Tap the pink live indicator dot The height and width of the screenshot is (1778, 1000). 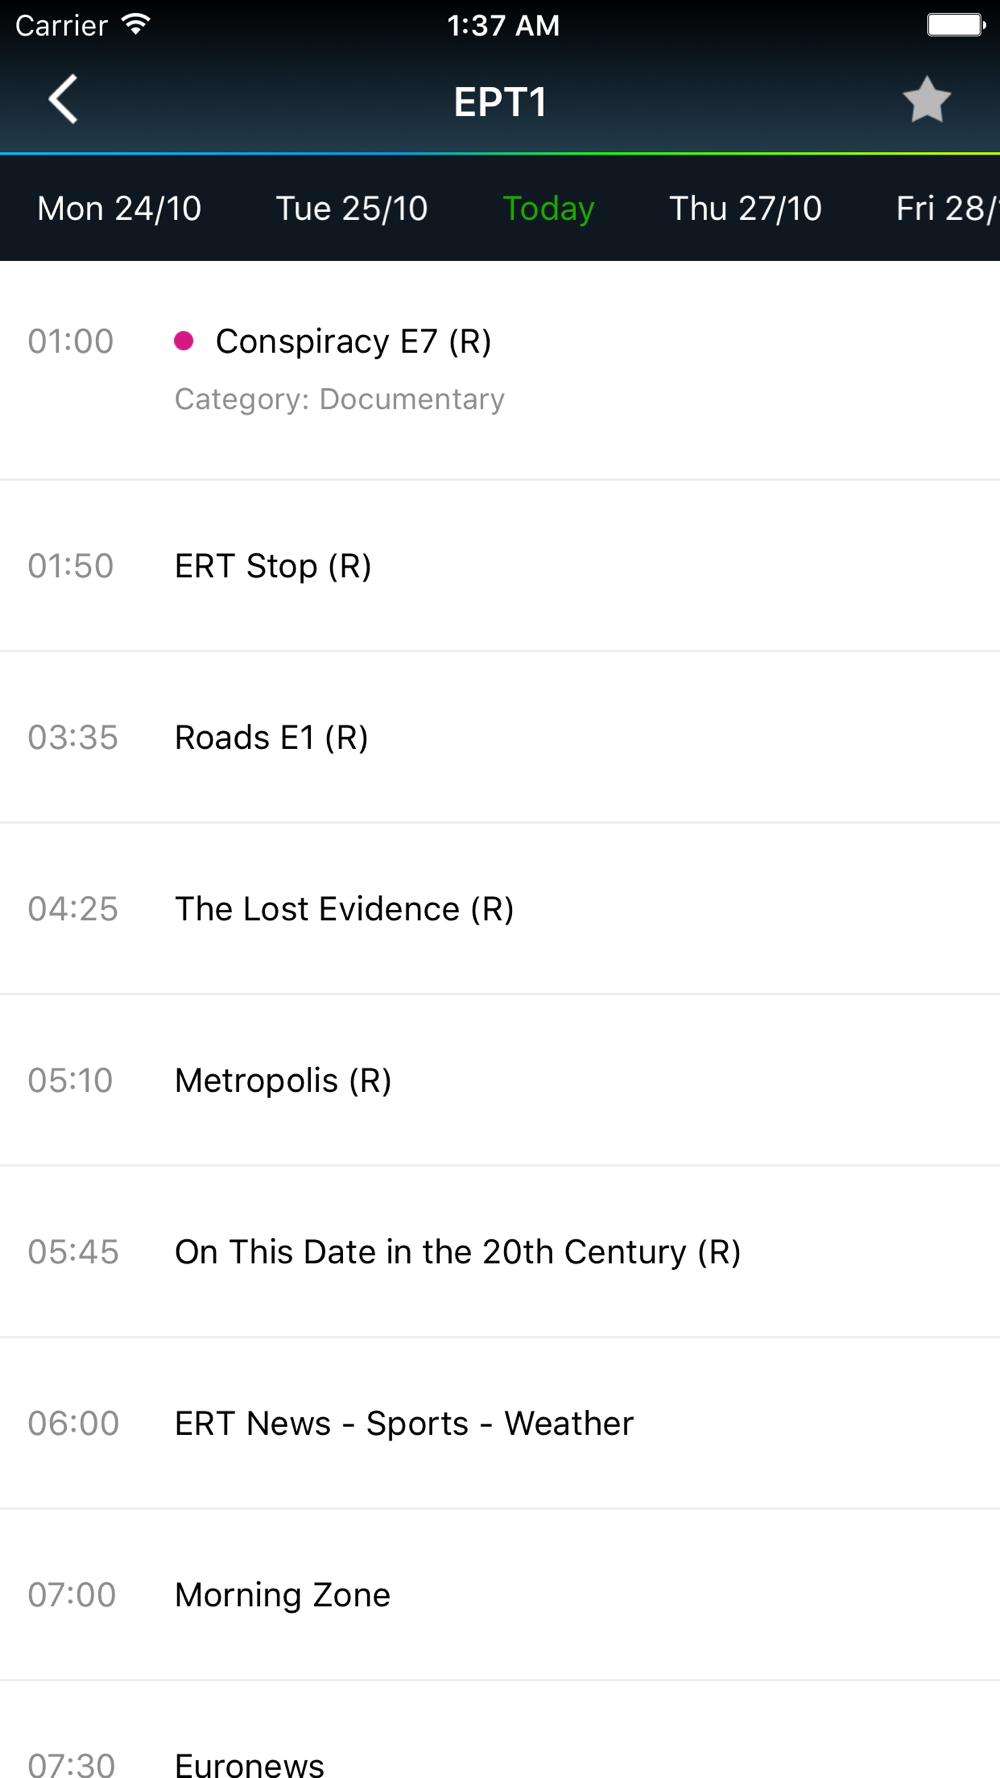(184, 341)
